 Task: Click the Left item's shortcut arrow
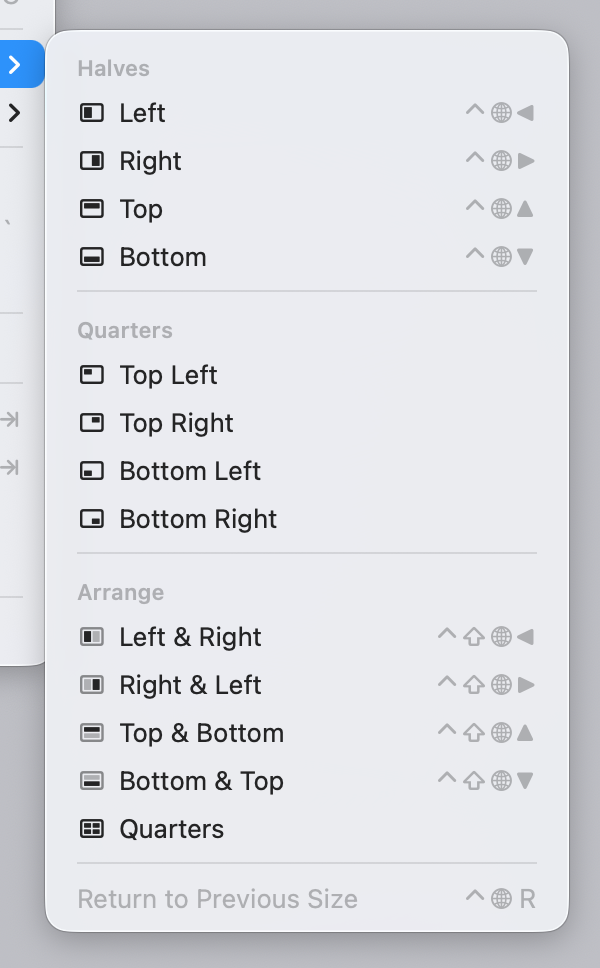(x=525, y=113)
